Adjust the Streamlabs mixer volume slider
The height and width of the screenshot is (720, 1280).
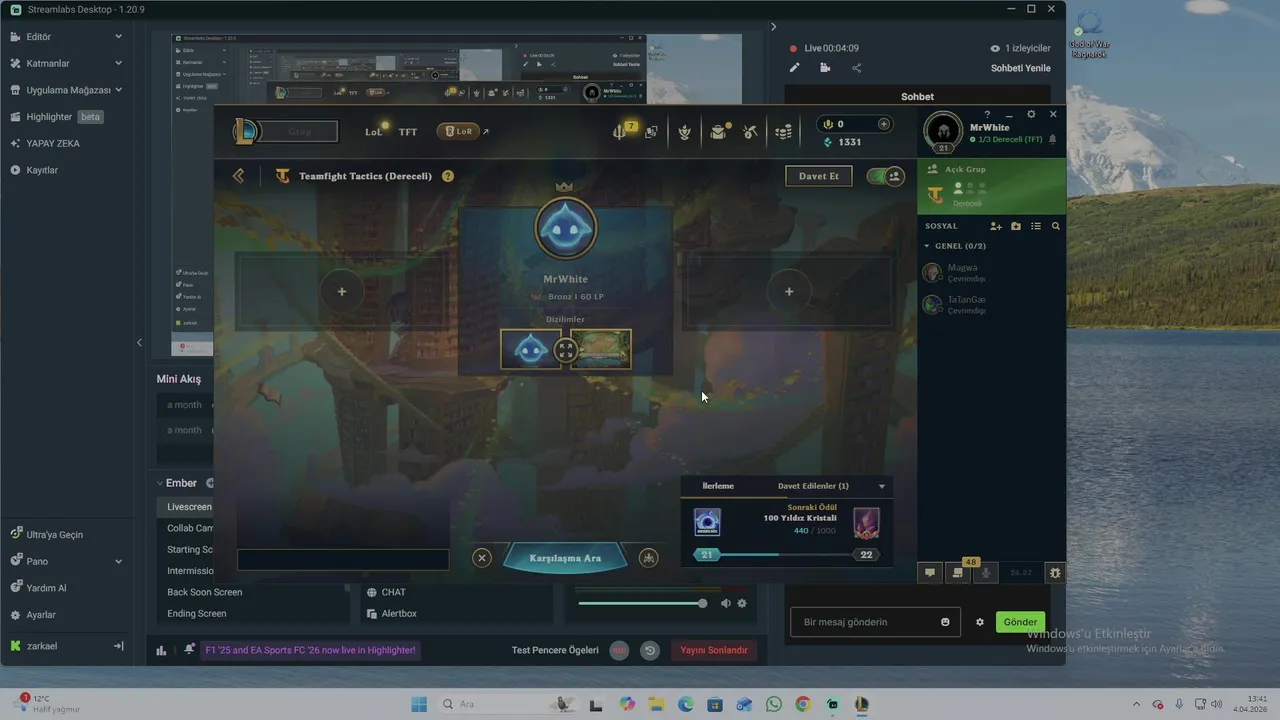pyautogui.click(x=641, y=603)
